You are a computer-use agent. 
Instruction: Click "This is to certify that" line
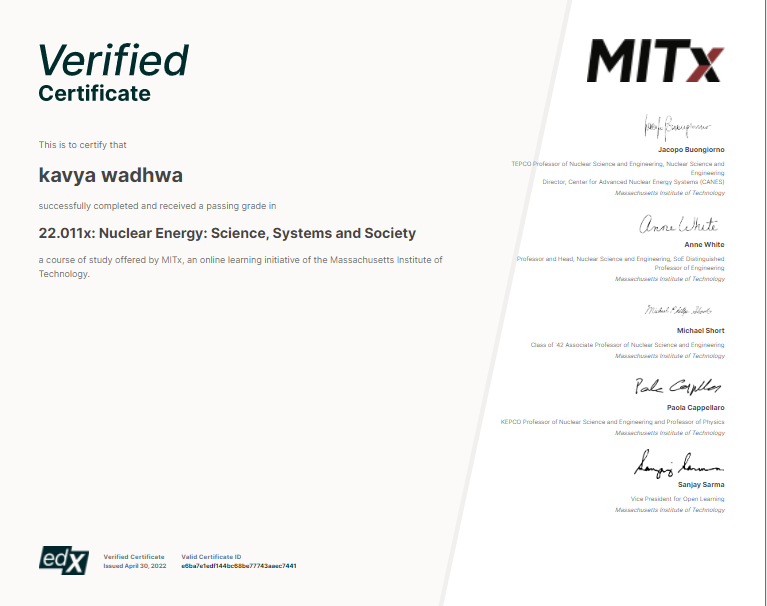coord(83,145)
